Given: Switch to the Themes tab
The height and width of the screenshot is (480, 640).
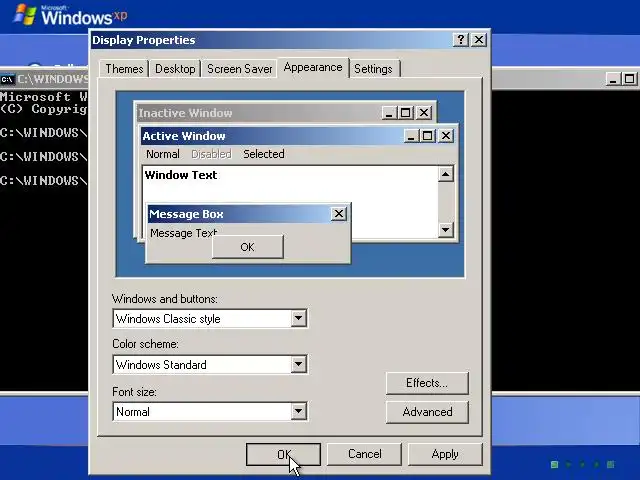Looking at the screenshot, I should (124, 69).
